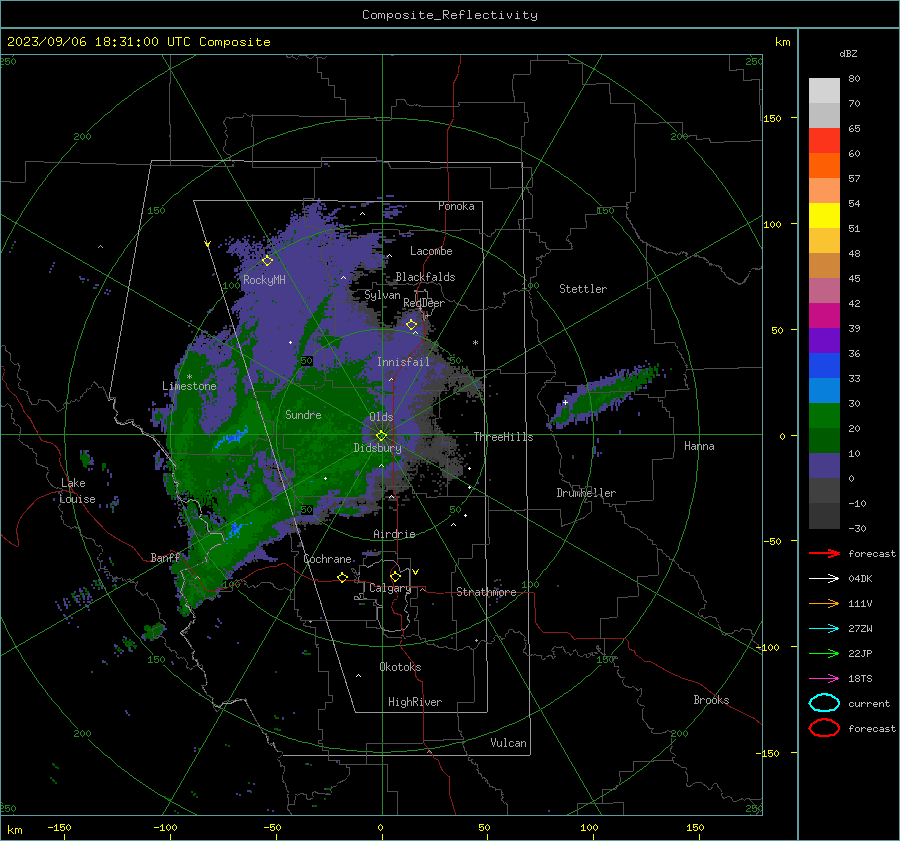Click the blue 30+ dBZ echo west of Sundre

pyautogui.click(x=234, y=437)
